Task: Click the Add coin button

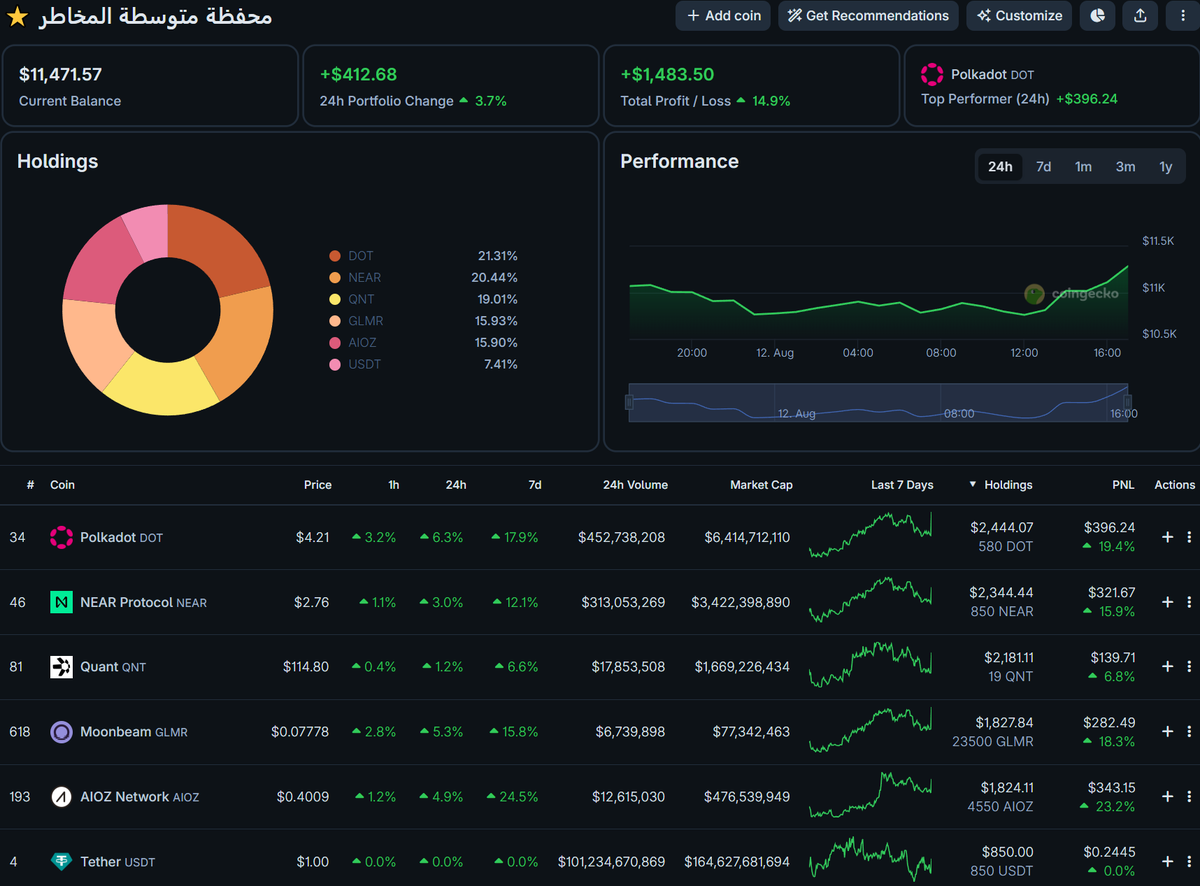Action: click(x=724, y=16)
